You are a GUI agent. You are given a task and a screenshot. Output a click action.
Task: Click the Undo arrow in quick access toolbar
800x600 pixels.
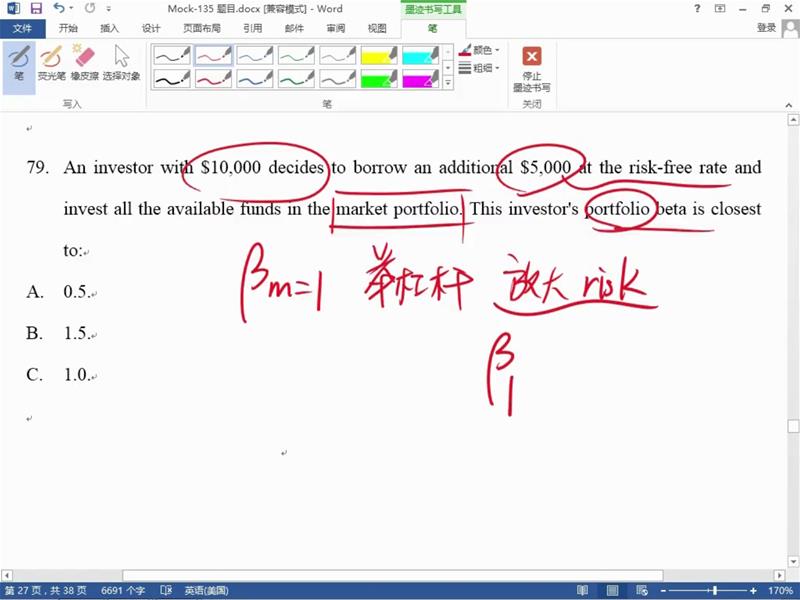[x=59, y=9]
